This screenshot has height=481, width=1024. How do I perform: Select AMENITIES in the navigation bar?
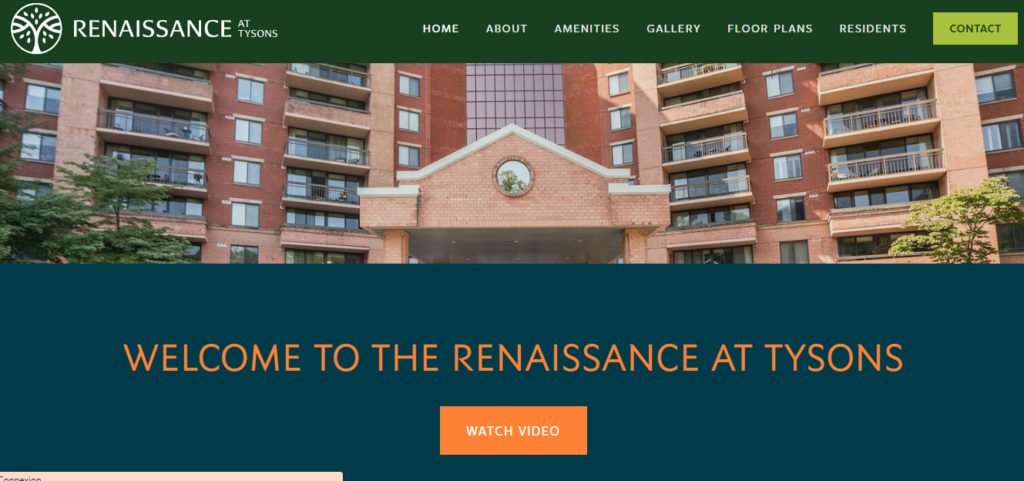[x=586, y=29]
